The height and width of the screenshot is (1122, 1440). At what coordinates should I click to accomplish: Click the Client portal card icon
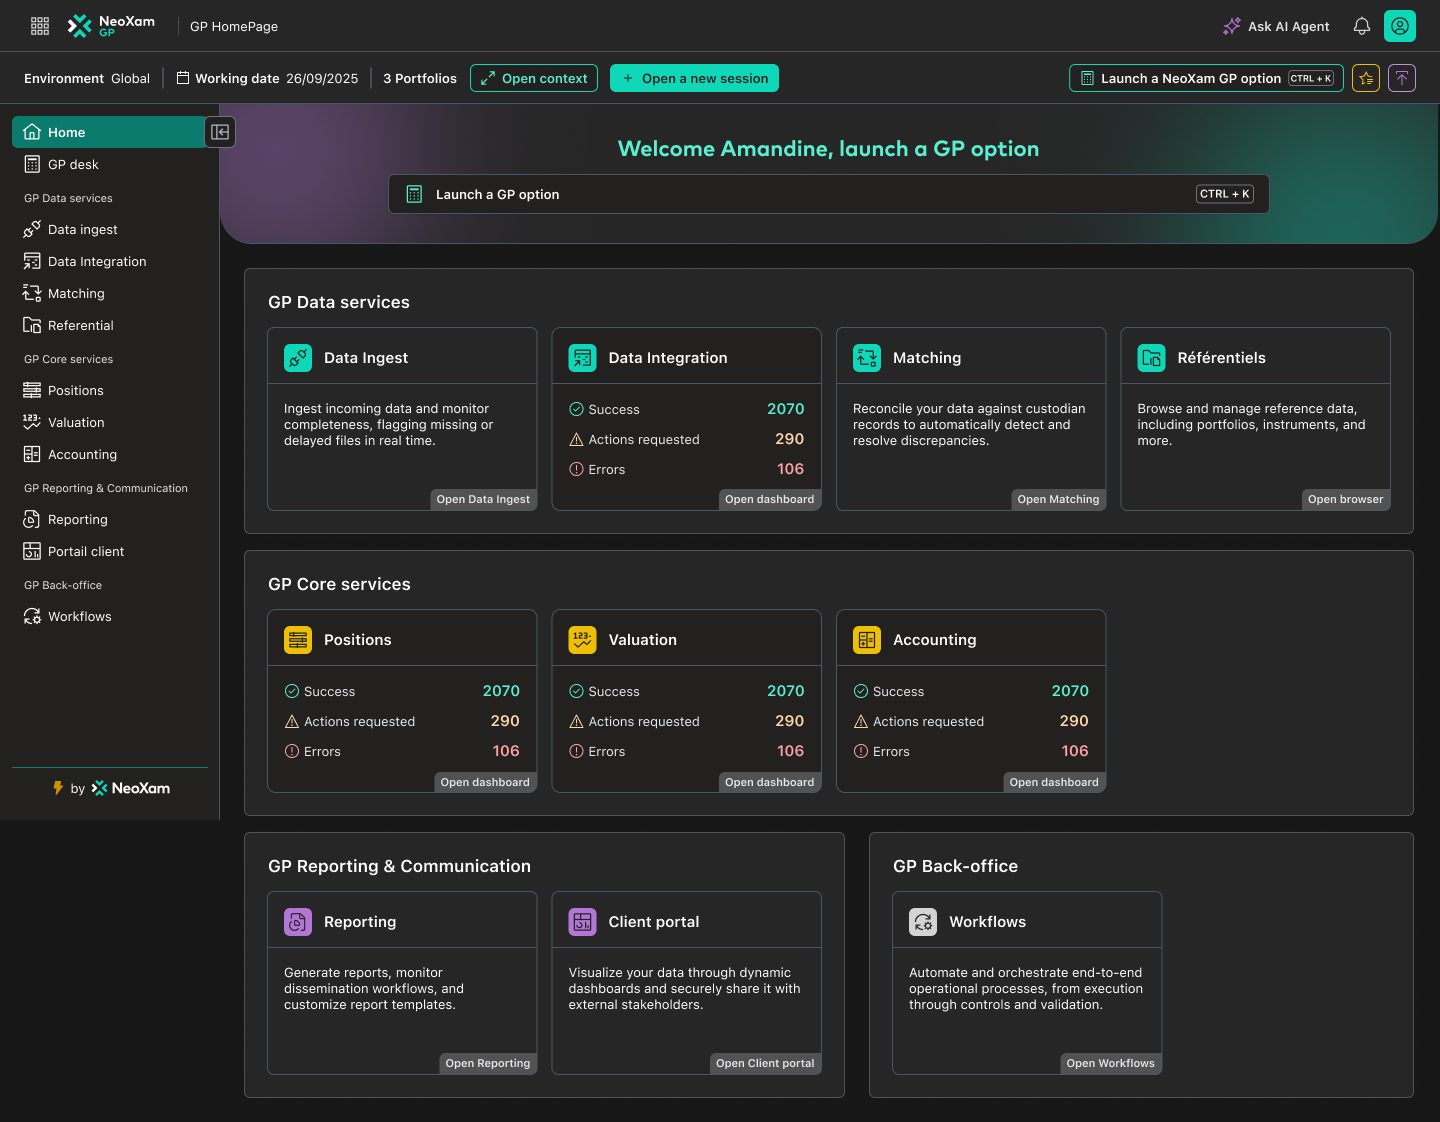point(582,922)
